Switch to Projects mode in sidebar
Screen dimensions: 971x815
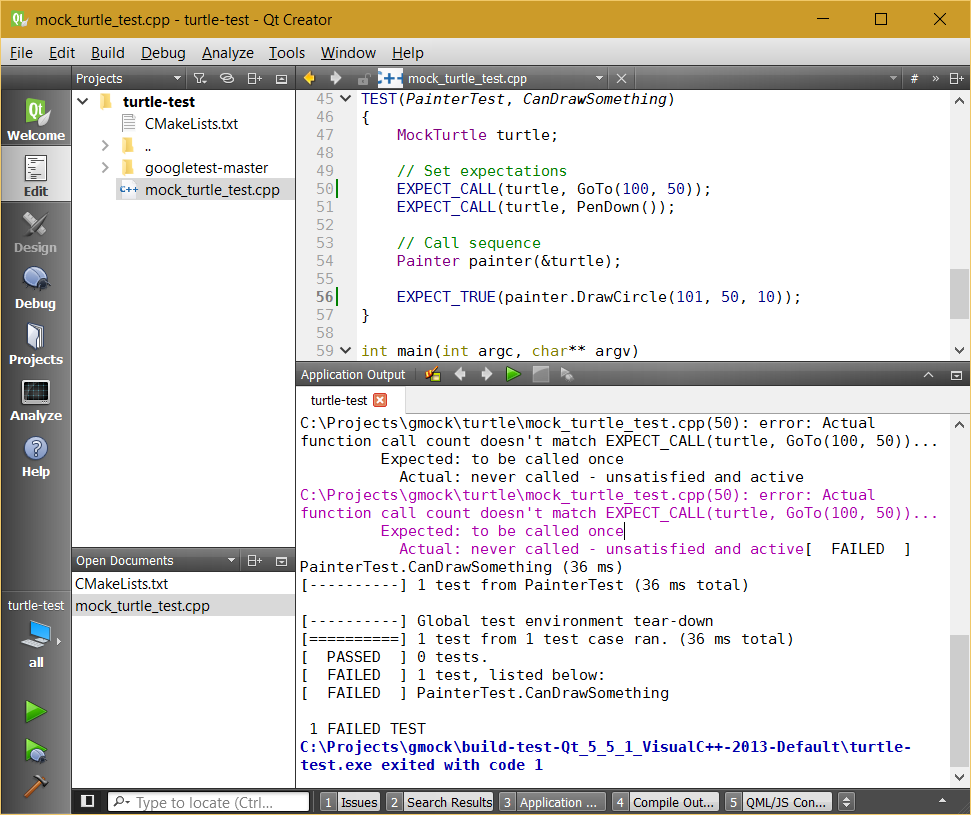36,343
